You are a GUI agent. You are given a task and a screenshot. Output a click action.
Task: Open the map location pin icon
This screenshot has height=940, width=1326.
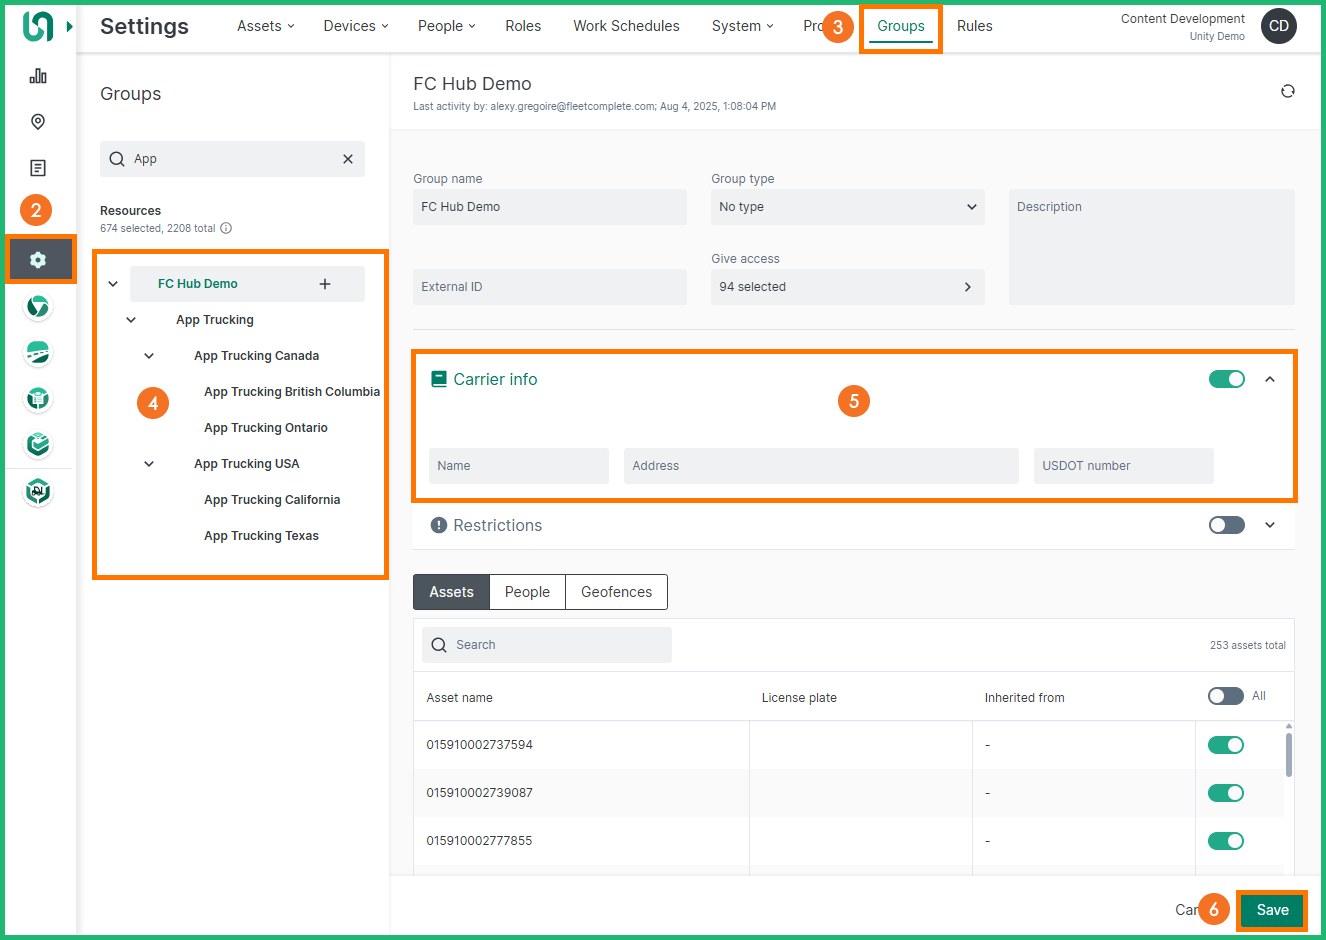pos(38,122)
